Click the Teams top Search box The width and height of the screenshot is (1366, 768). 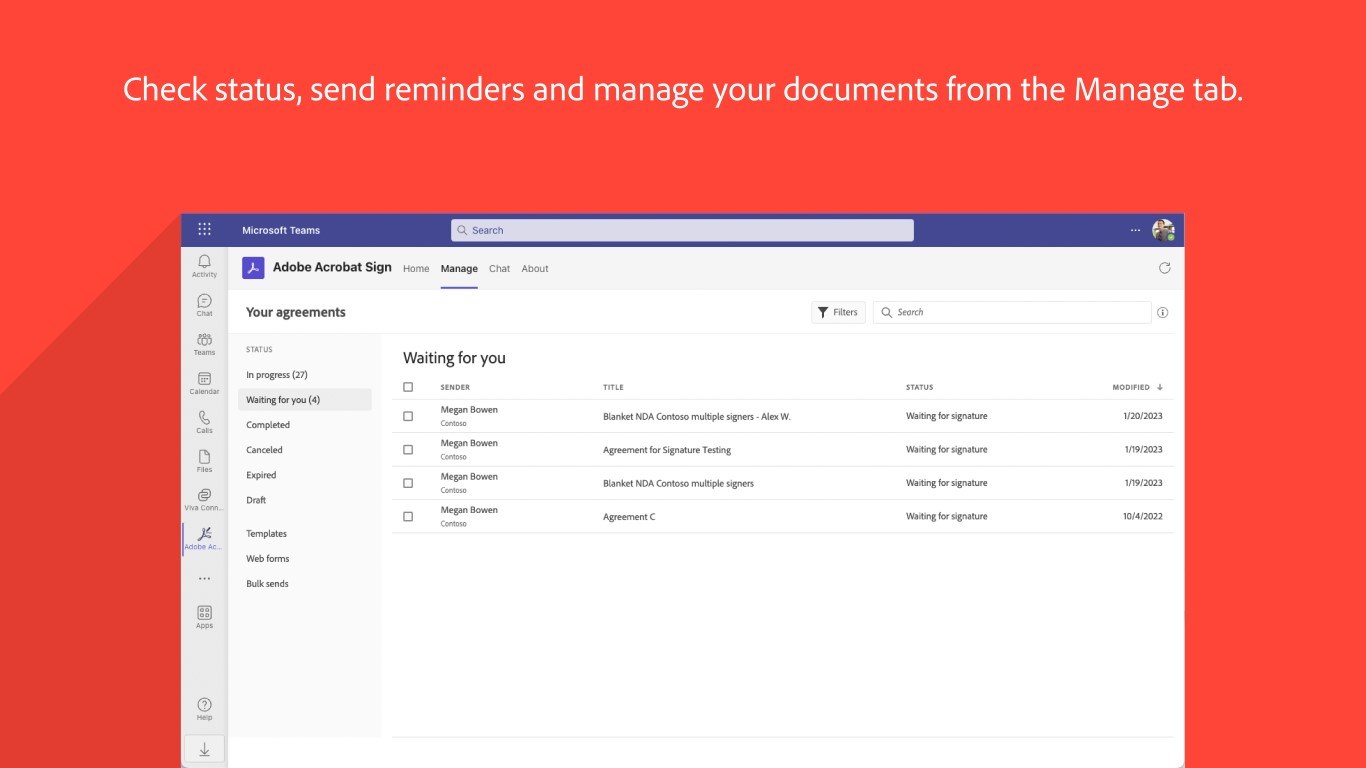coord(682,230)
